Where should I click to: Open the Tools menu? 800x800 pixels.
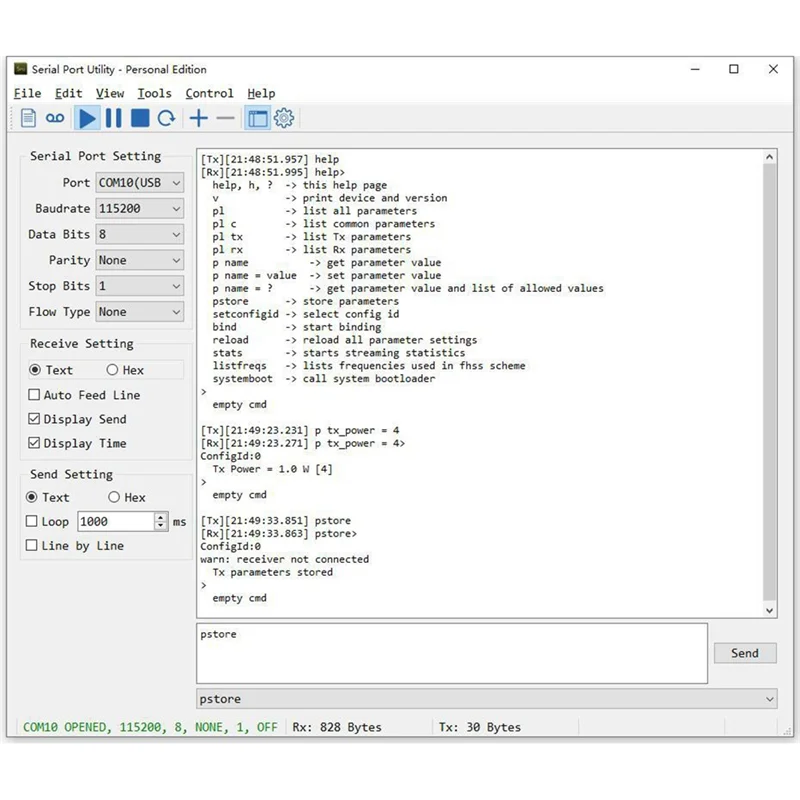[154, 93]
